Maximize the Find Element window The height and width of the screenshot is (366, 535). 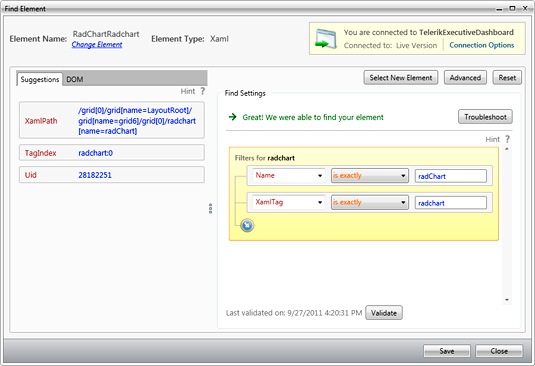pos(512,8)
